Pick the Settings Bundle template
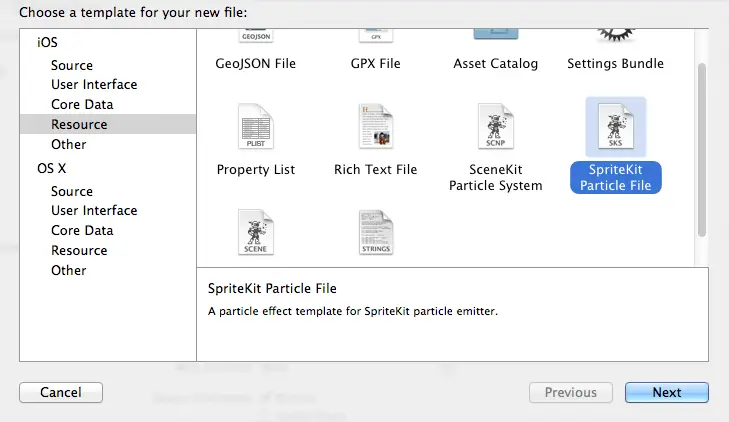729x422 pixels. point(615,38)
